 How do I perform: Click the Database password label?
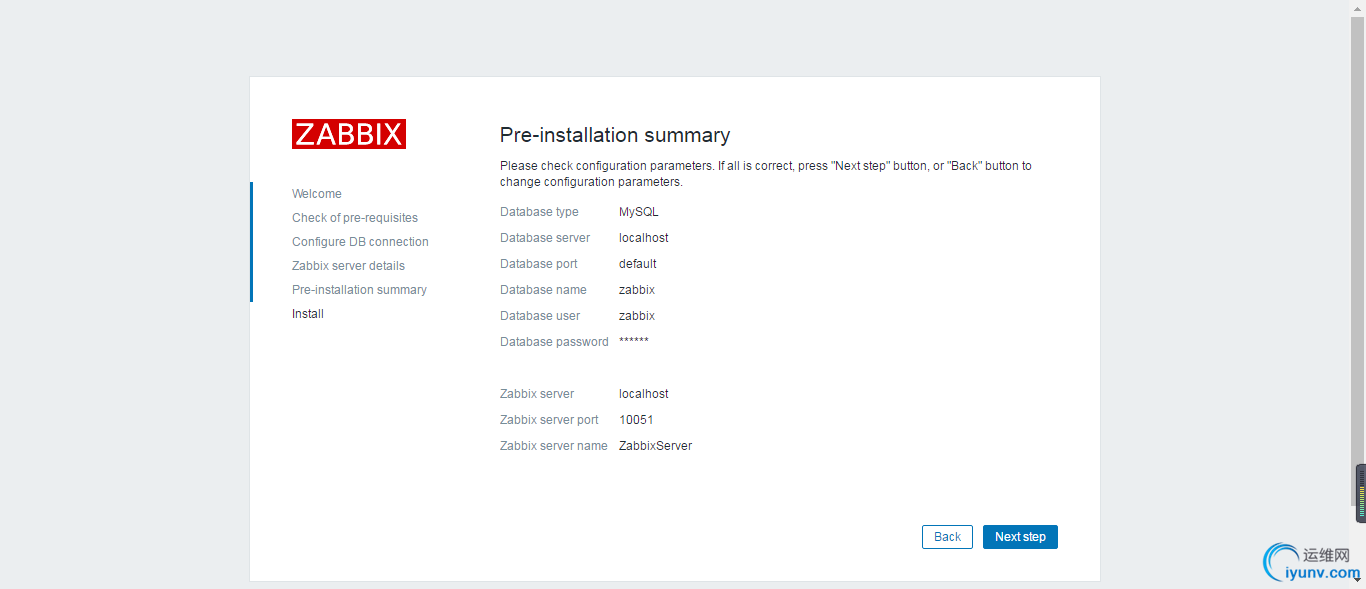click(554, 342)
